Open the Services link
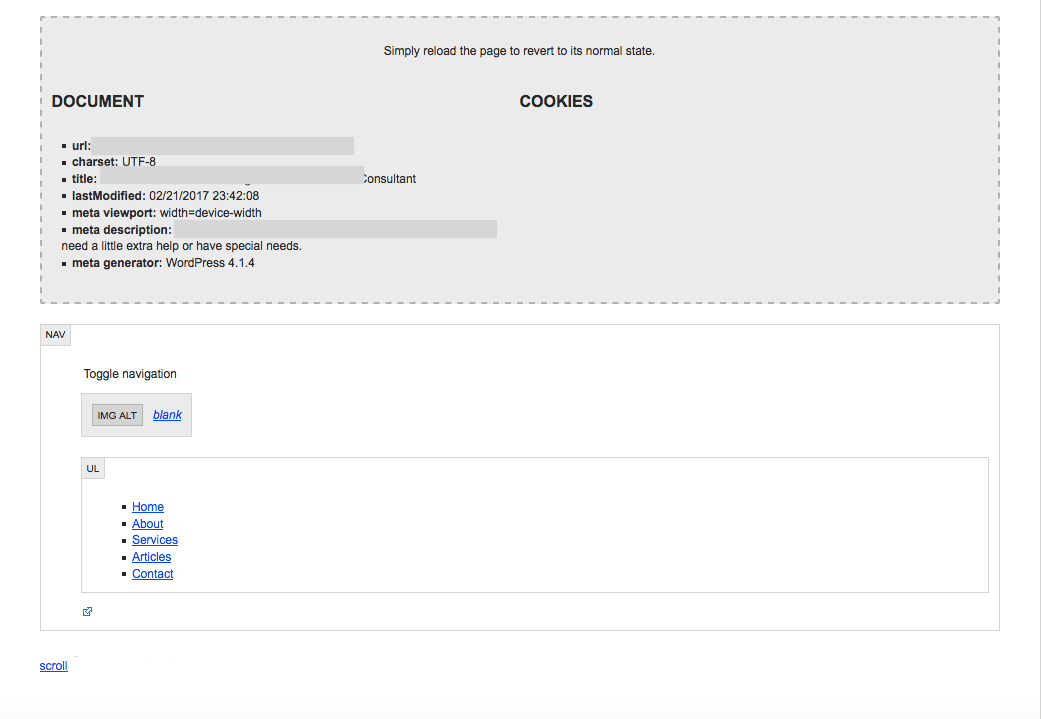 coord(155,540)
